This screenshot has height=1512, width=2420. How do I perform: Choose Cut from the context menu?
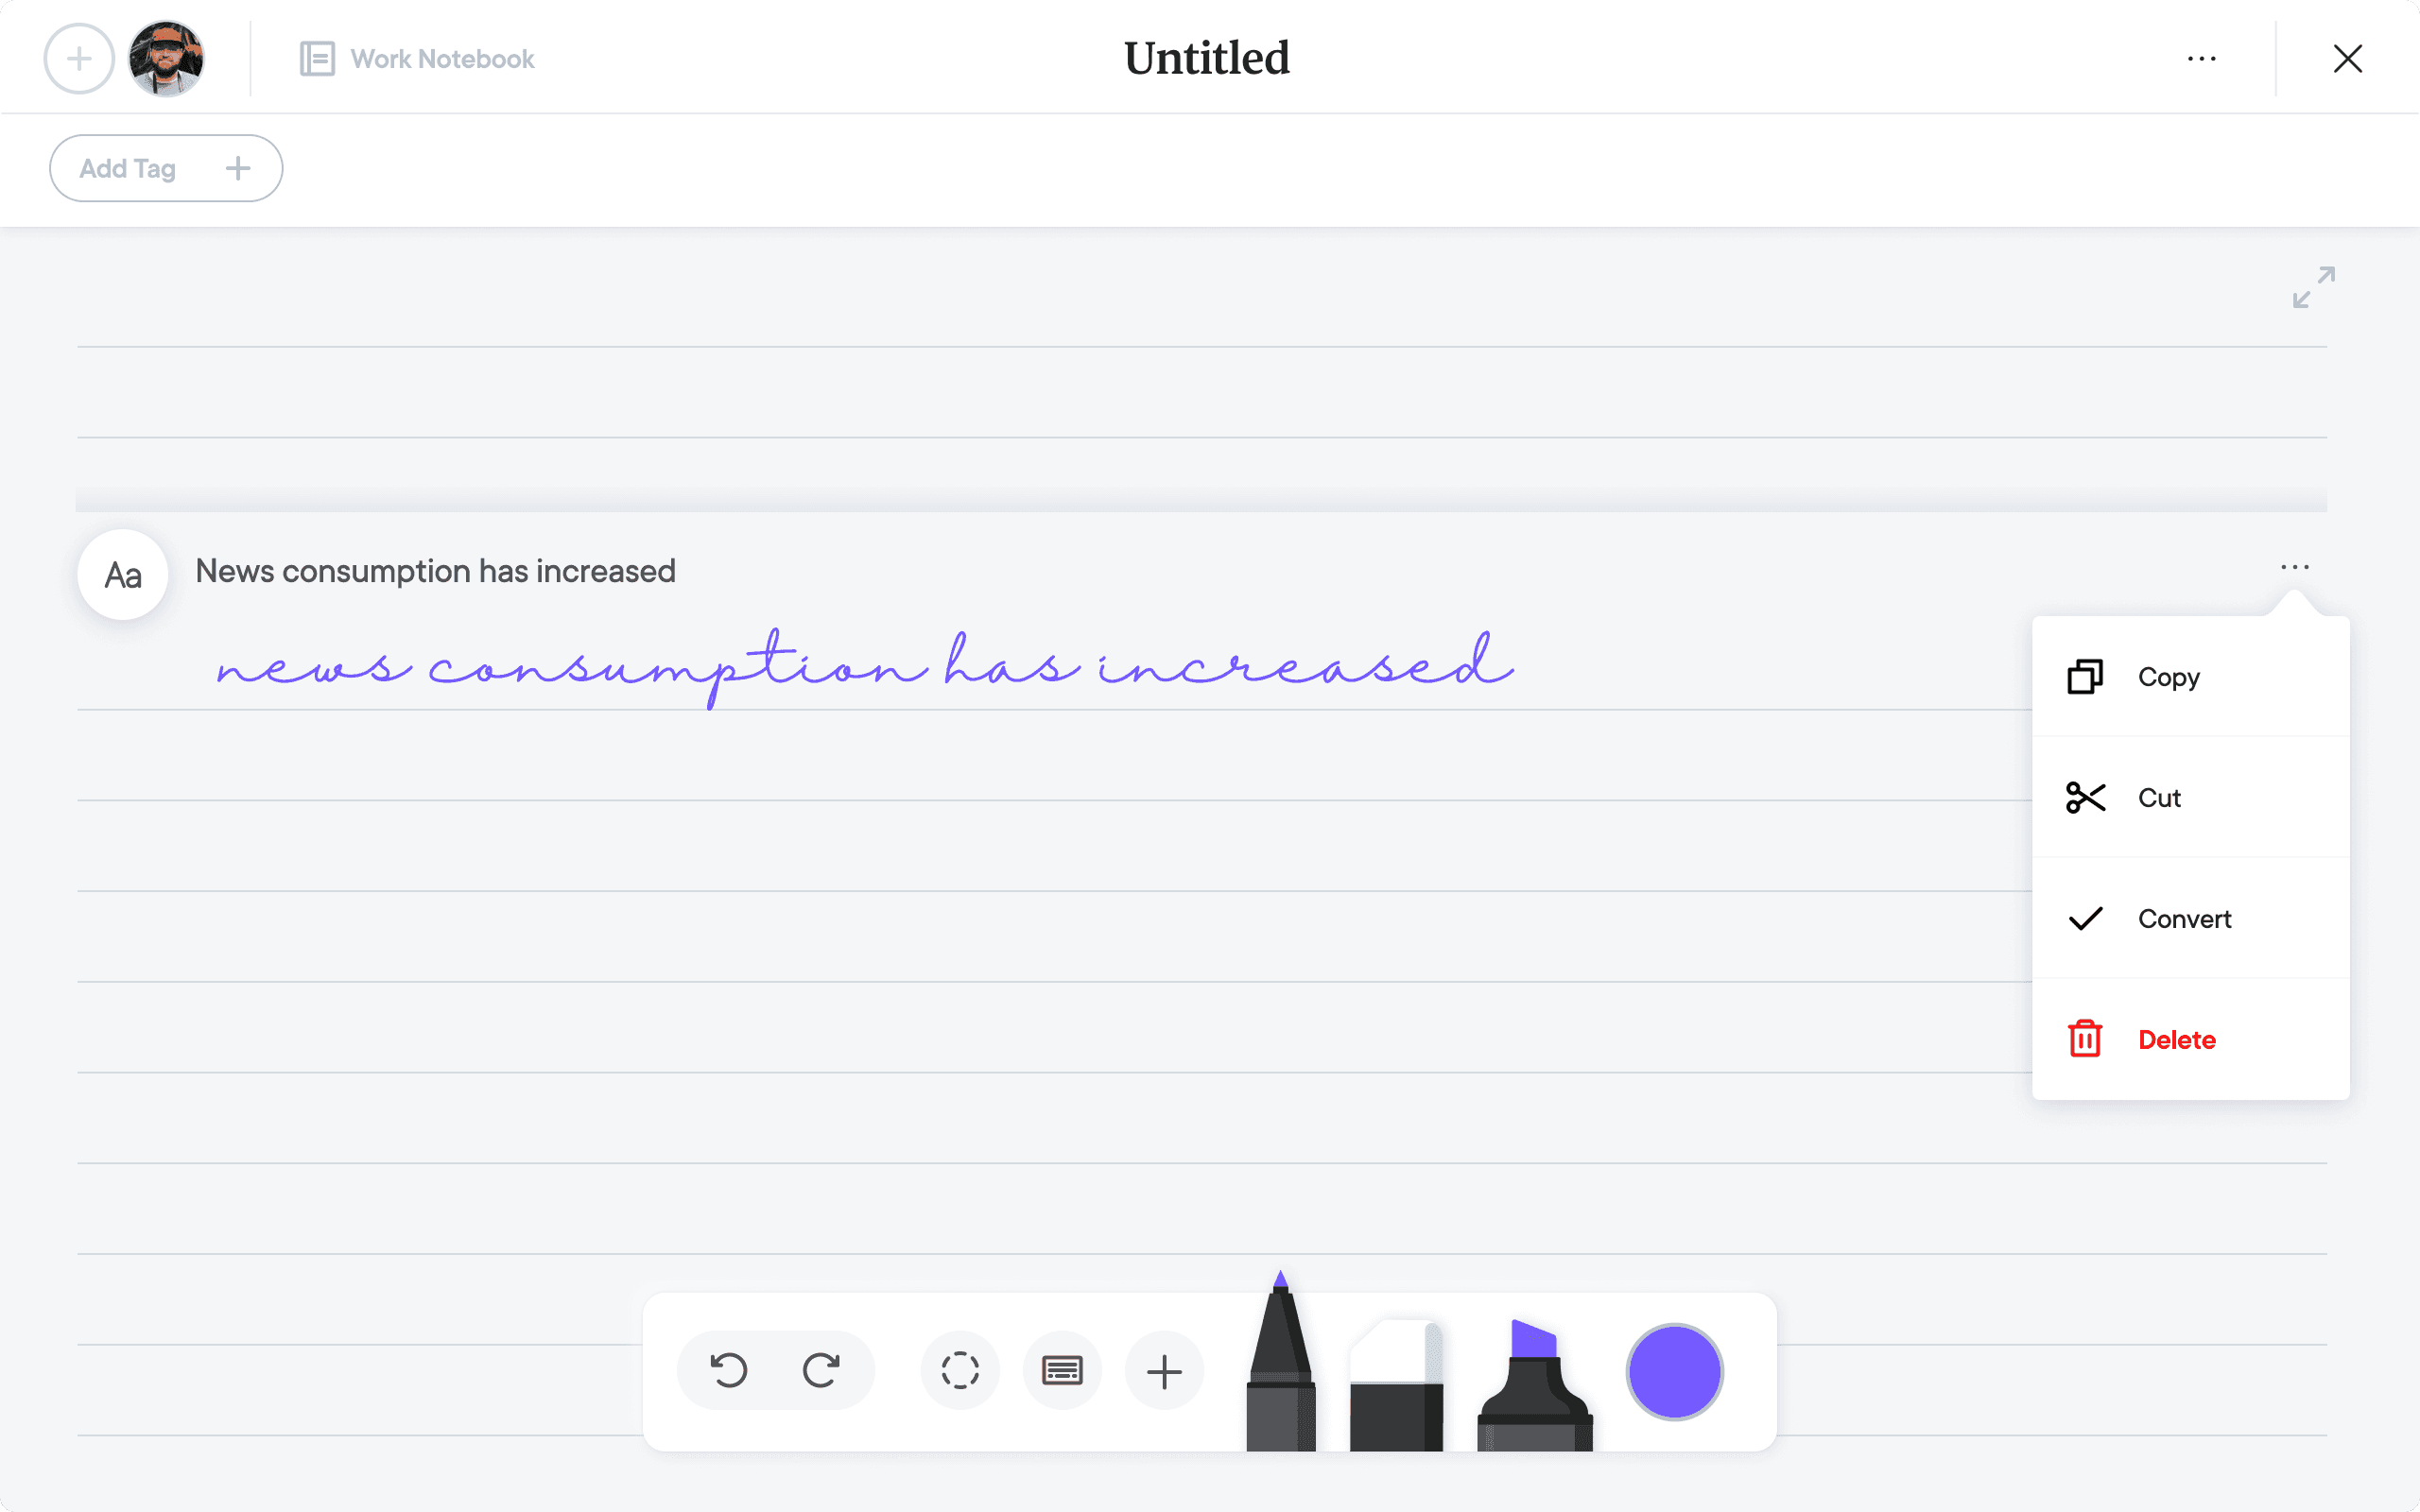click(2158, 798)
